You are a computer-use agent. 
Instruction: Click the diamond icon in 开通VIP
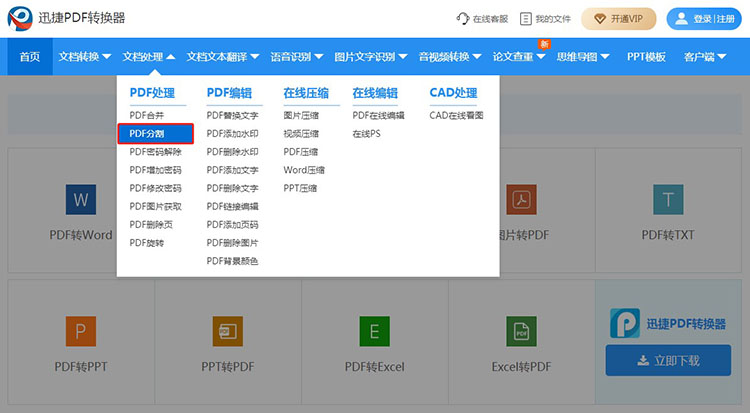(600, 19)
